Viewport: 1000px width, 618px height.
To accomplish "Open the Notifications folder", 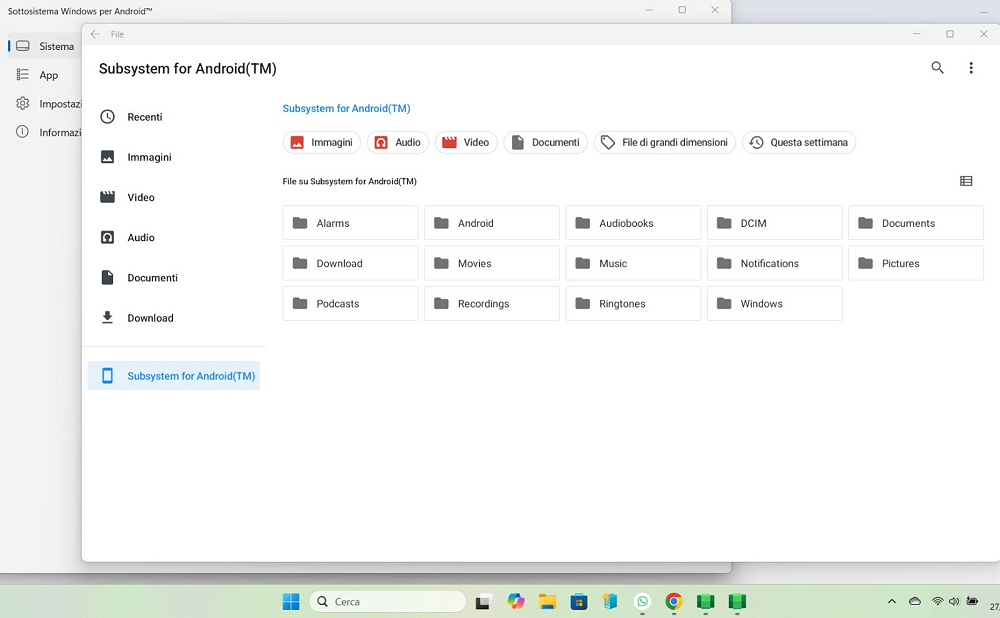I will point(774,263).
